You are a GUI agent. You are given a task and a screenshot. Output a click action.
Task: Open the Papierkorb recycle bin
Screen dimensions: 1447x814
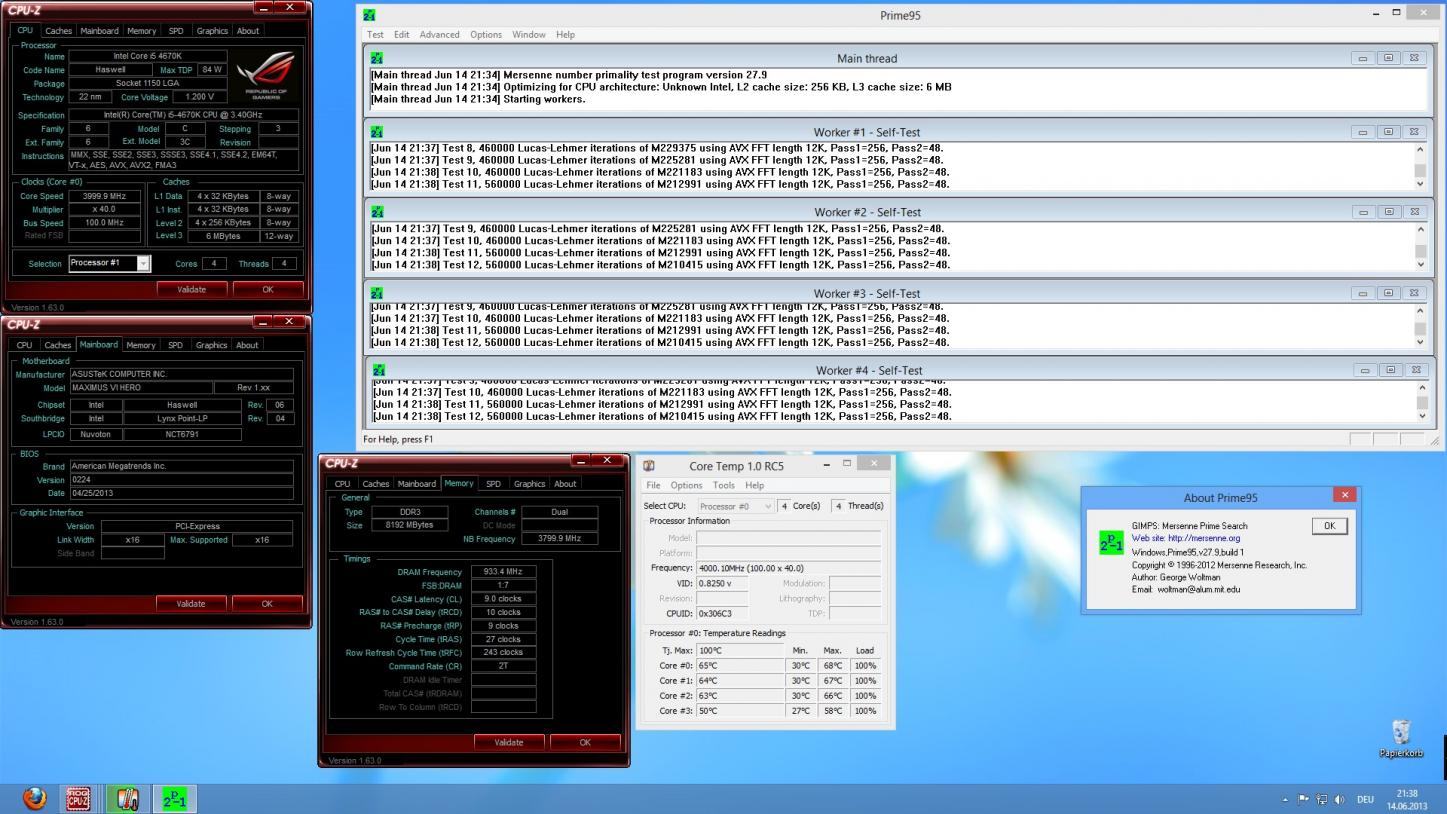click(1401, 739)
